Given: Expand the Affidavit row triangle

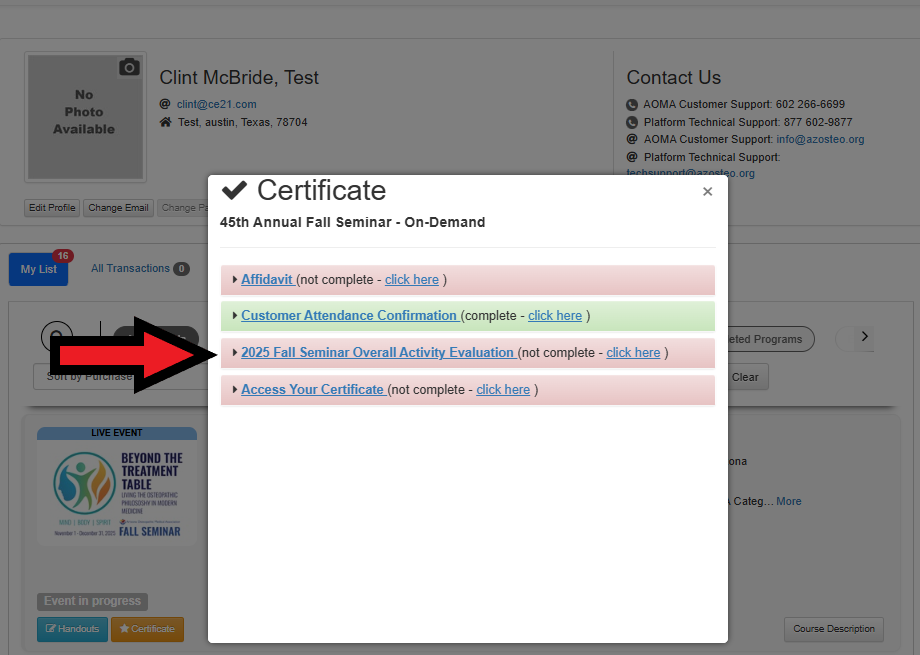Looking at the screenshot, I should [235, 280].
